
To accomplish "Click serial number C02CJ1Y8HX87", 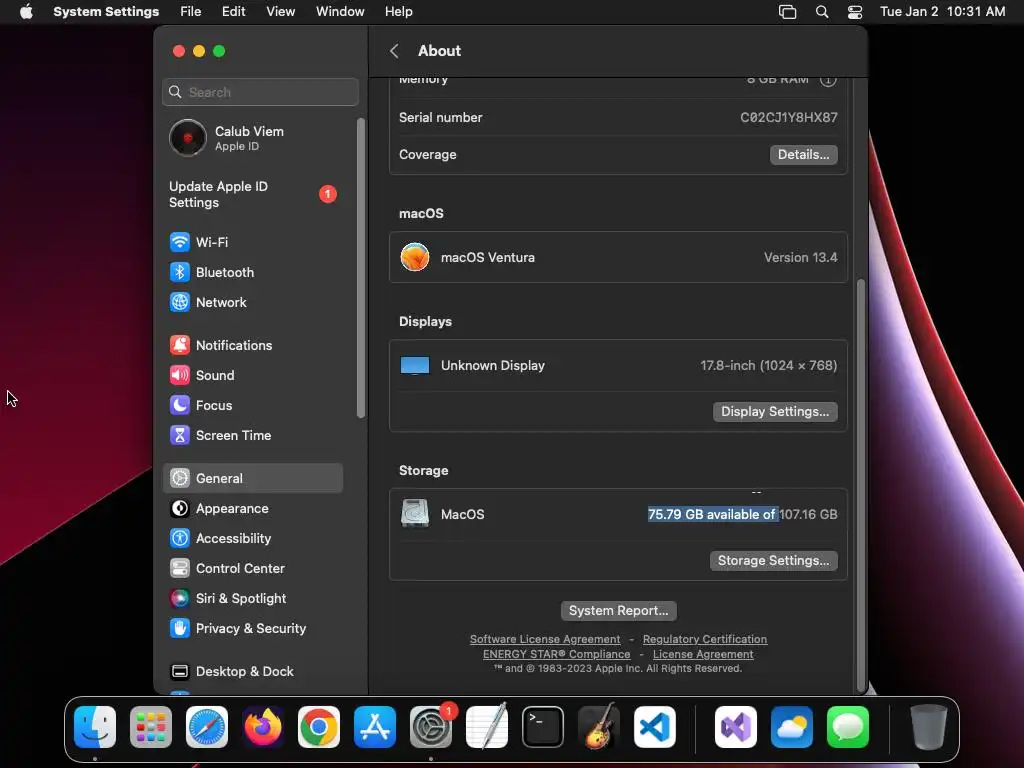I will pyautogui.click(x=788, y=118).
